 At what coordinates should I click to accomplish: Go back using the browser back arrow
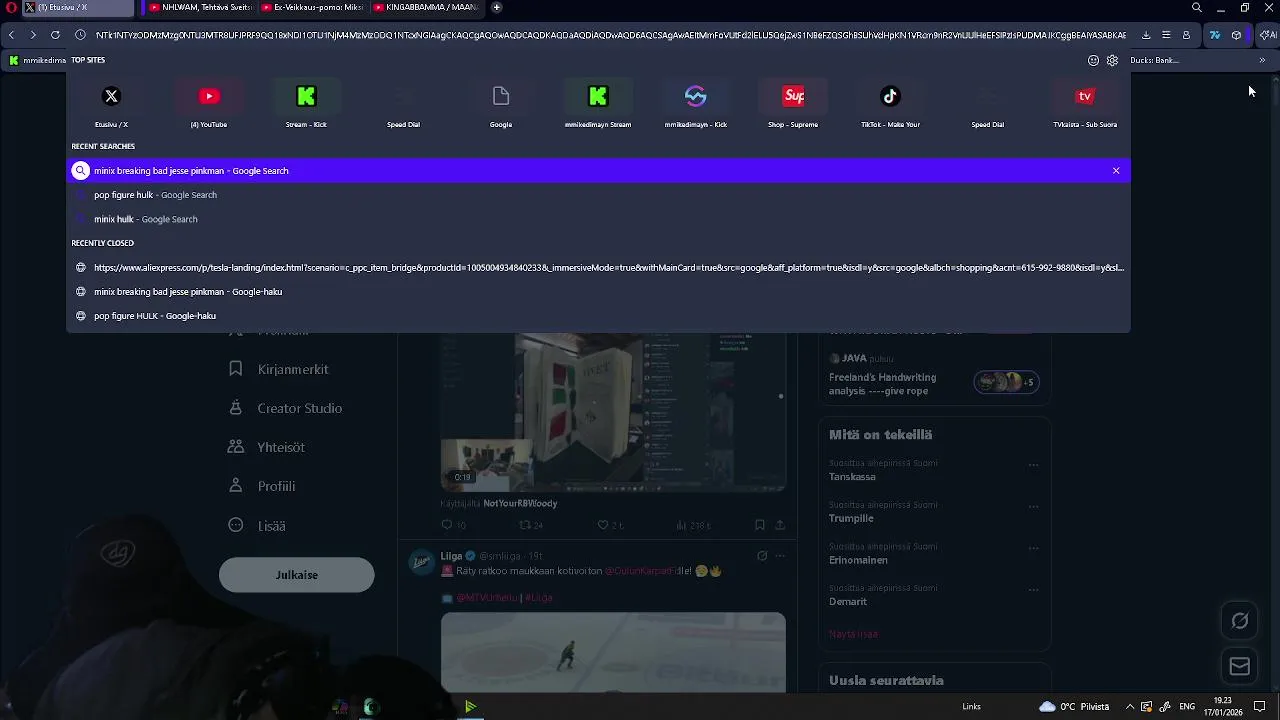11,35
